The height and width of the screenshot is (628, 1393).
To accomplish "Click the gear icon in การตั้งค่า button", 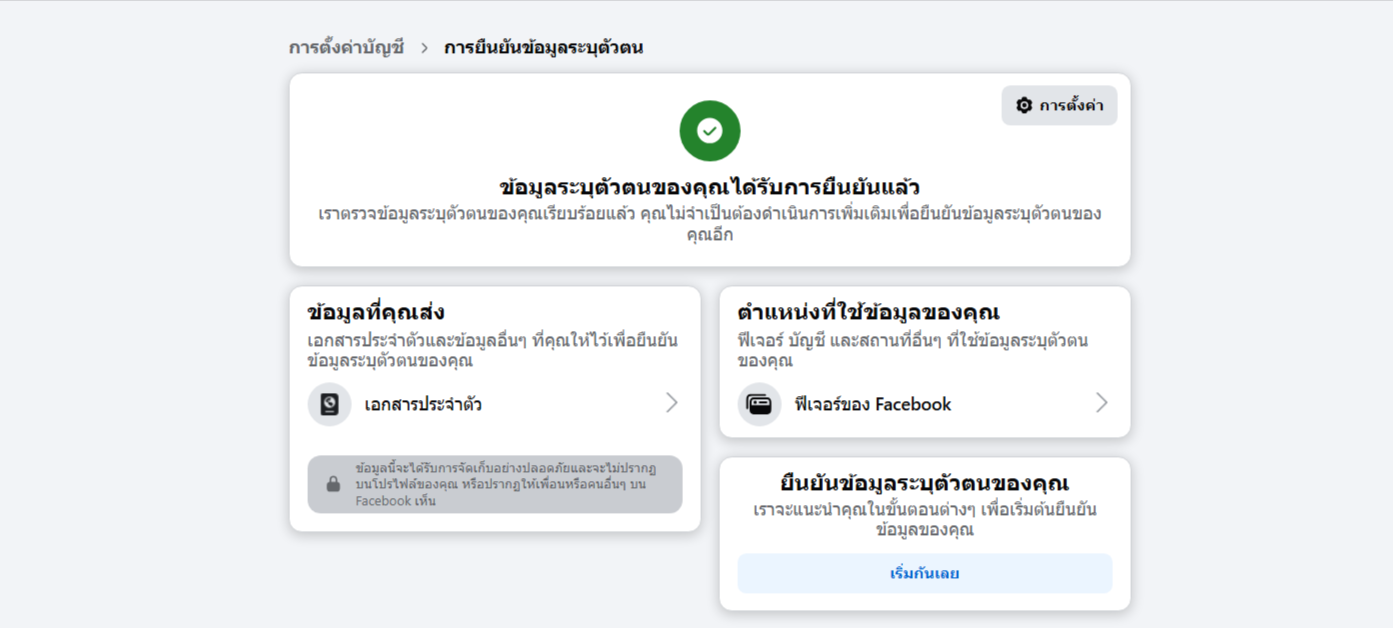I will tap(1024, 105).
